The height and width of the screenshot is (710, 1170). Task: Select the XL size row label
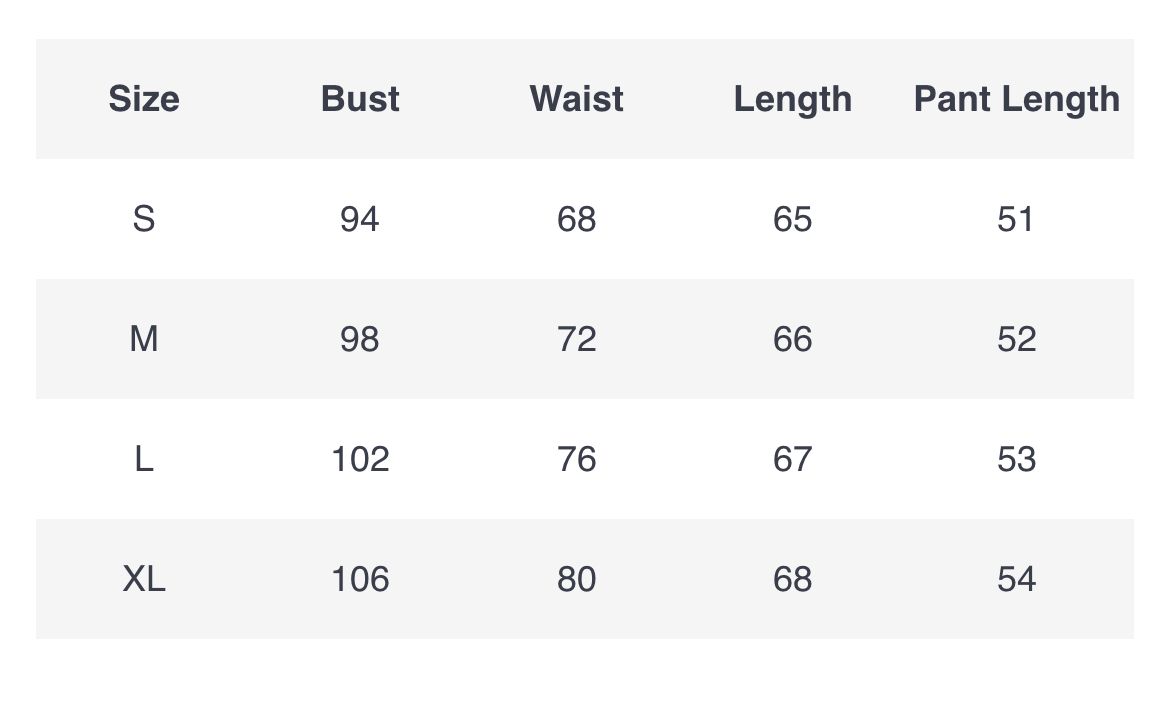pyautogui.click(x=144, y=579)
